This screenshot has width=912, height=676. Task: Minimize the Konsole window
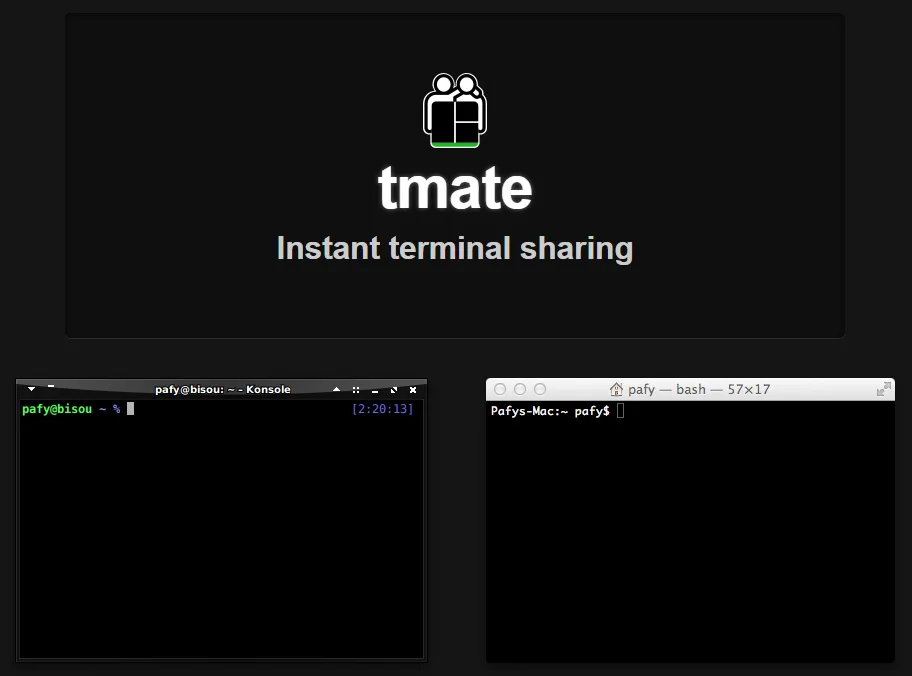tap(375, 390)
